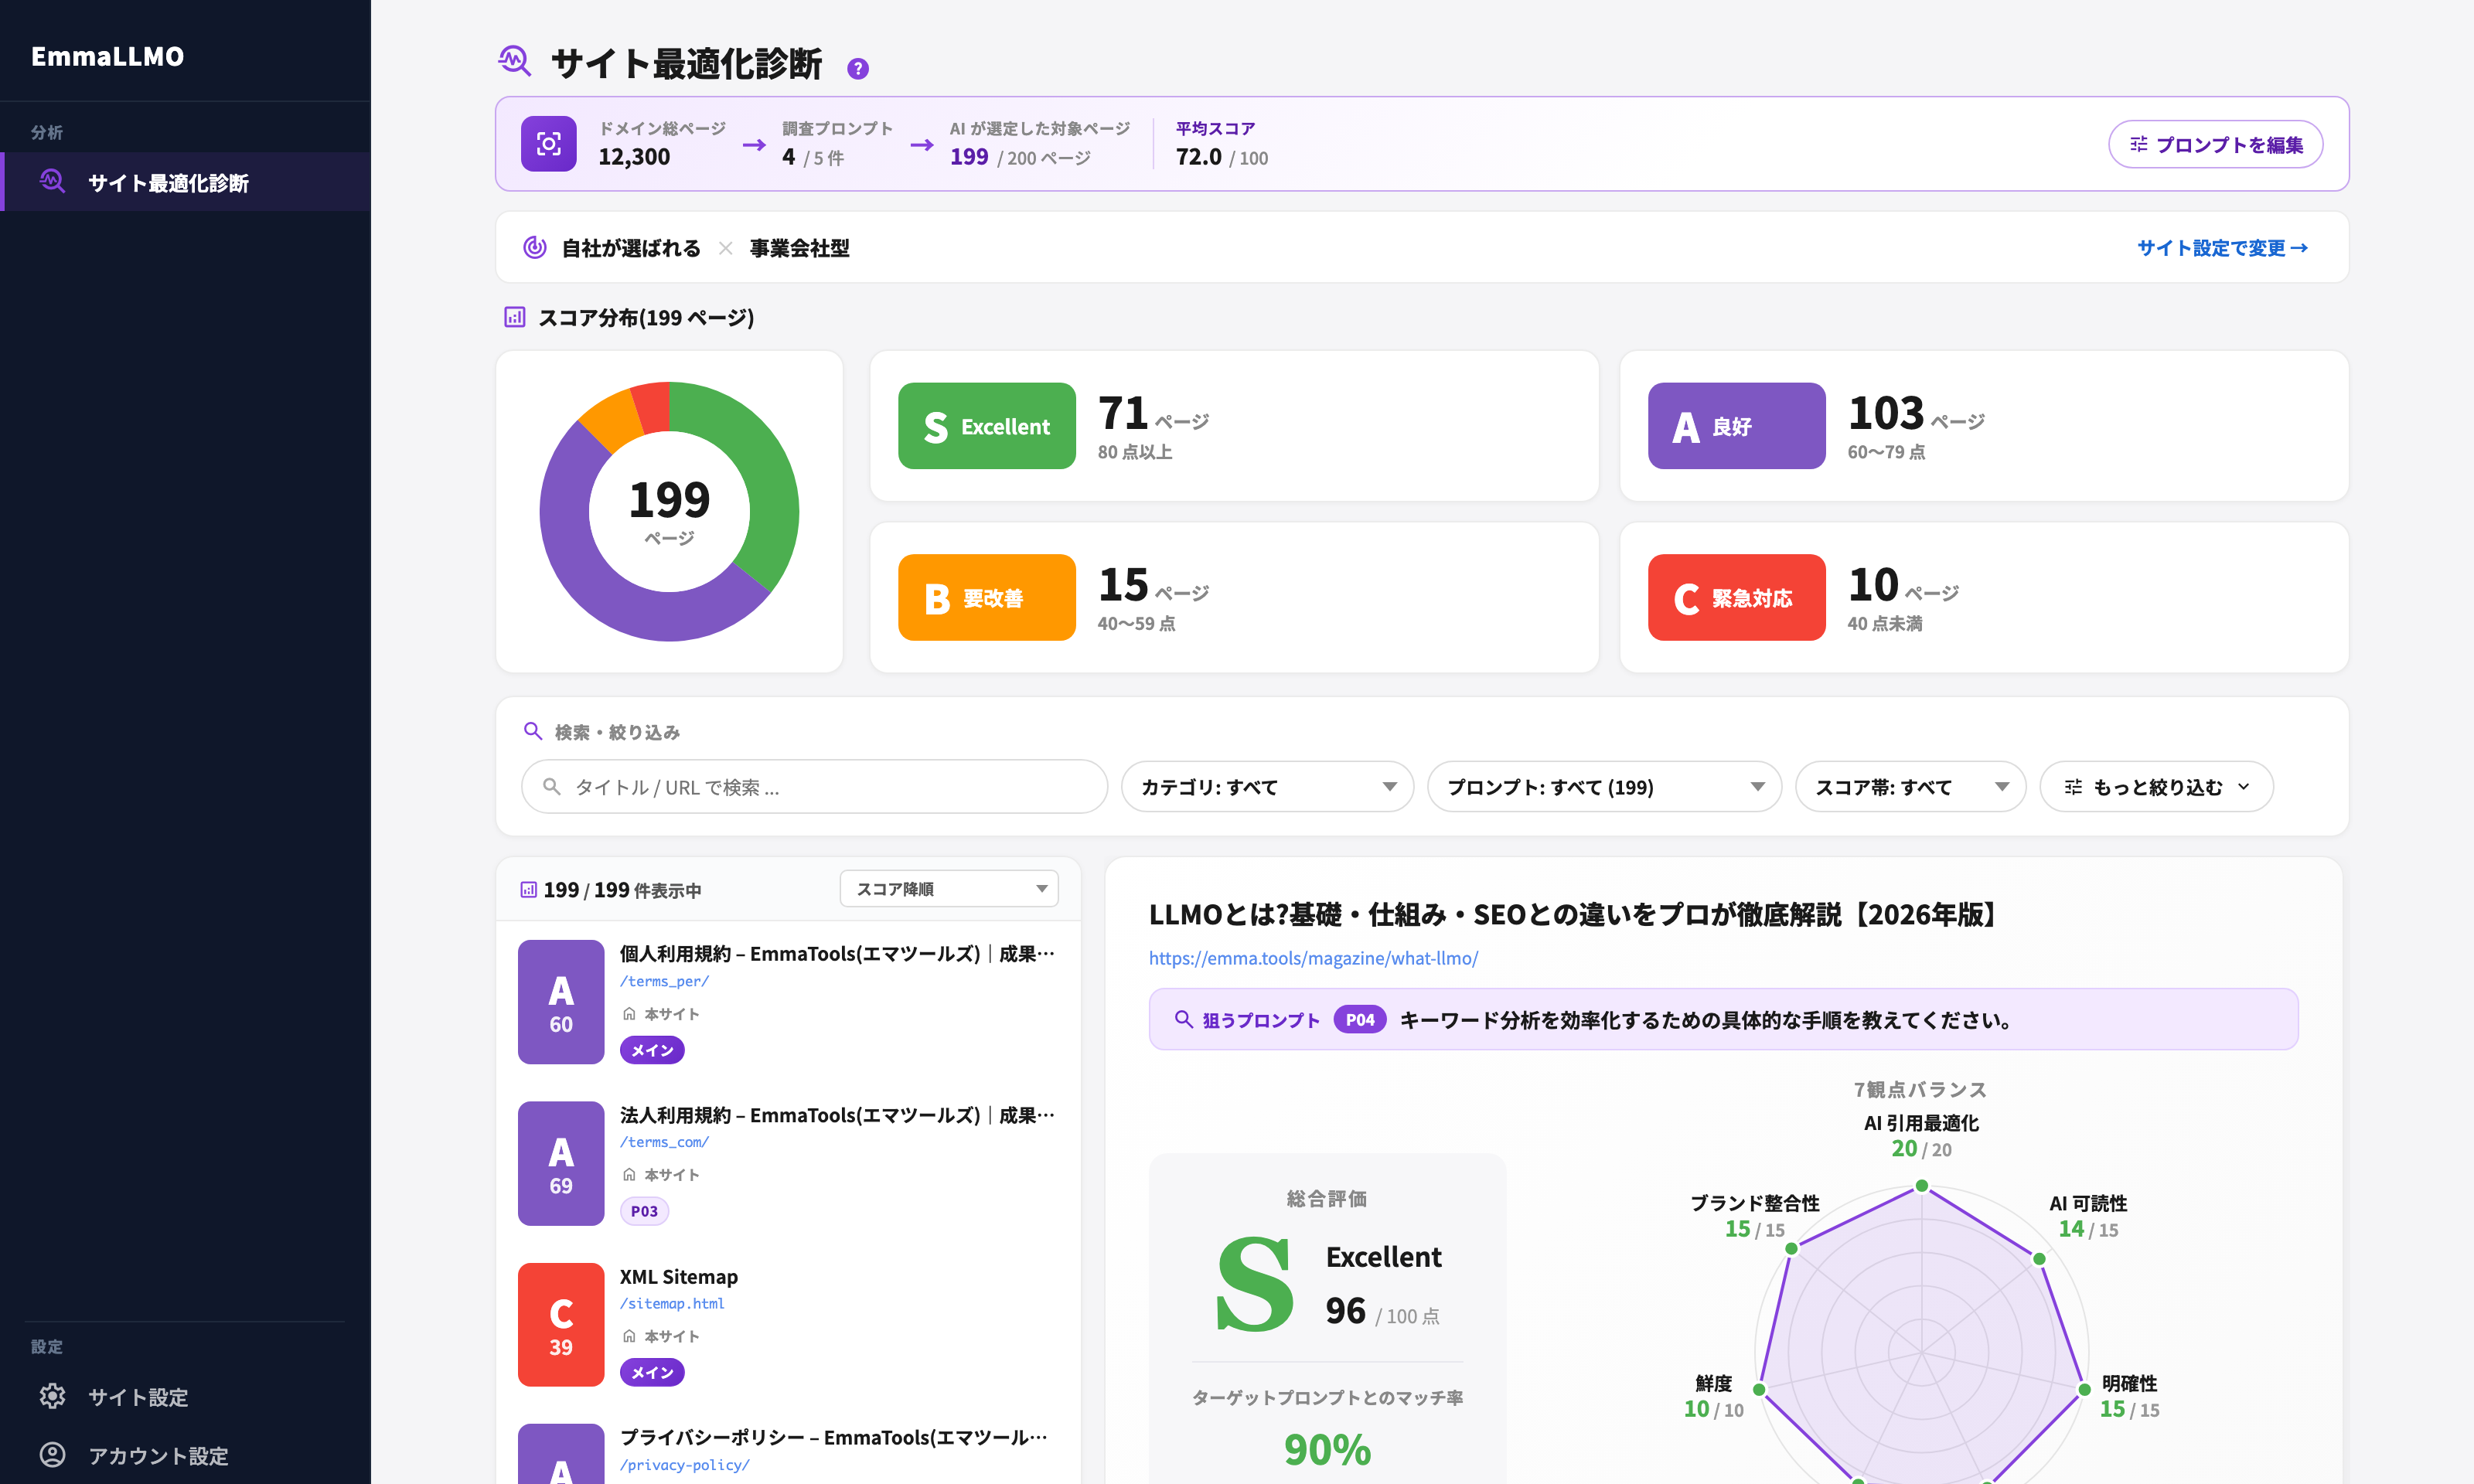Click the help question mark icon beside page title
This screenshot has width=2474, height=1484.
[857, 68]
